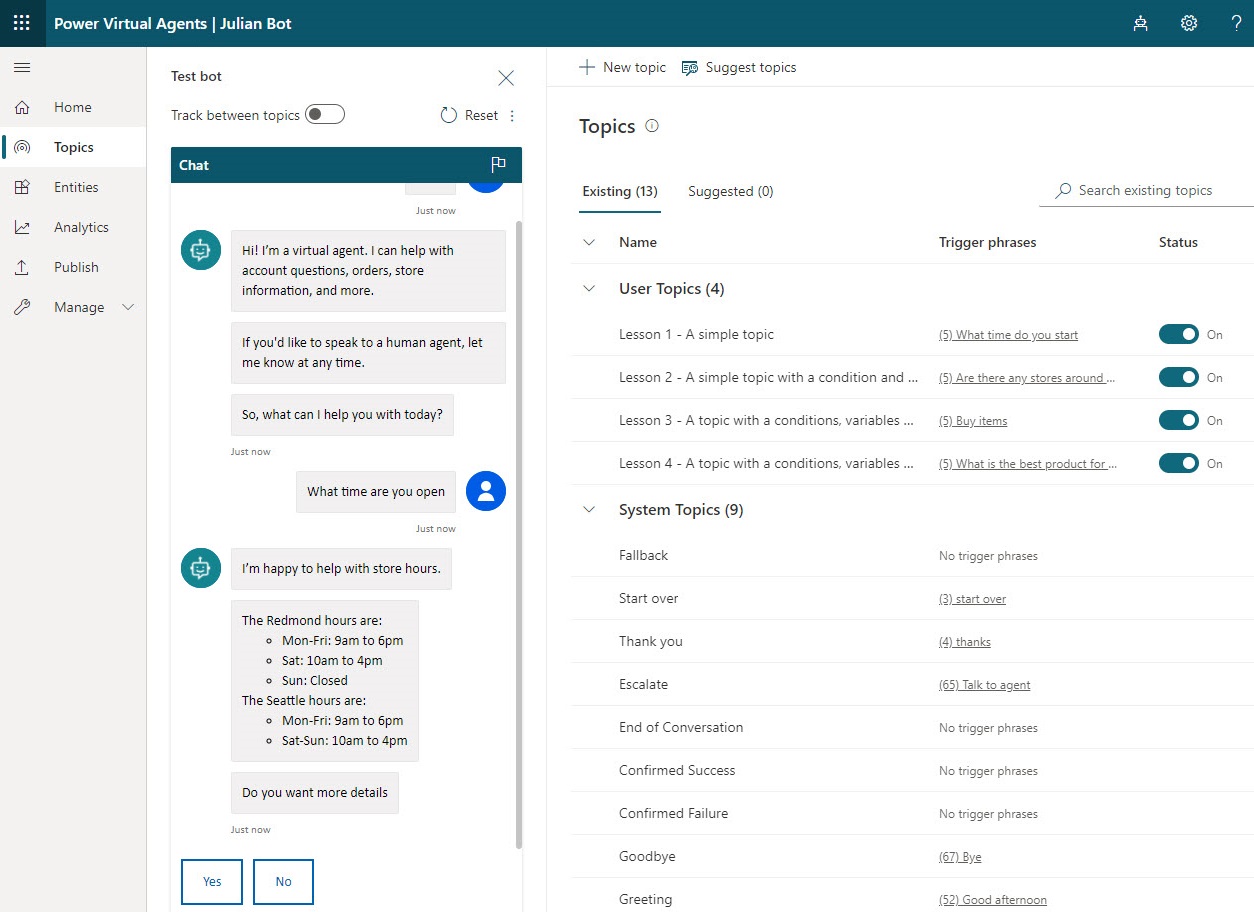This screenshot has width=1254, height=912.
Task: Open Analytics page from sidebar
Action: point(73,227)
